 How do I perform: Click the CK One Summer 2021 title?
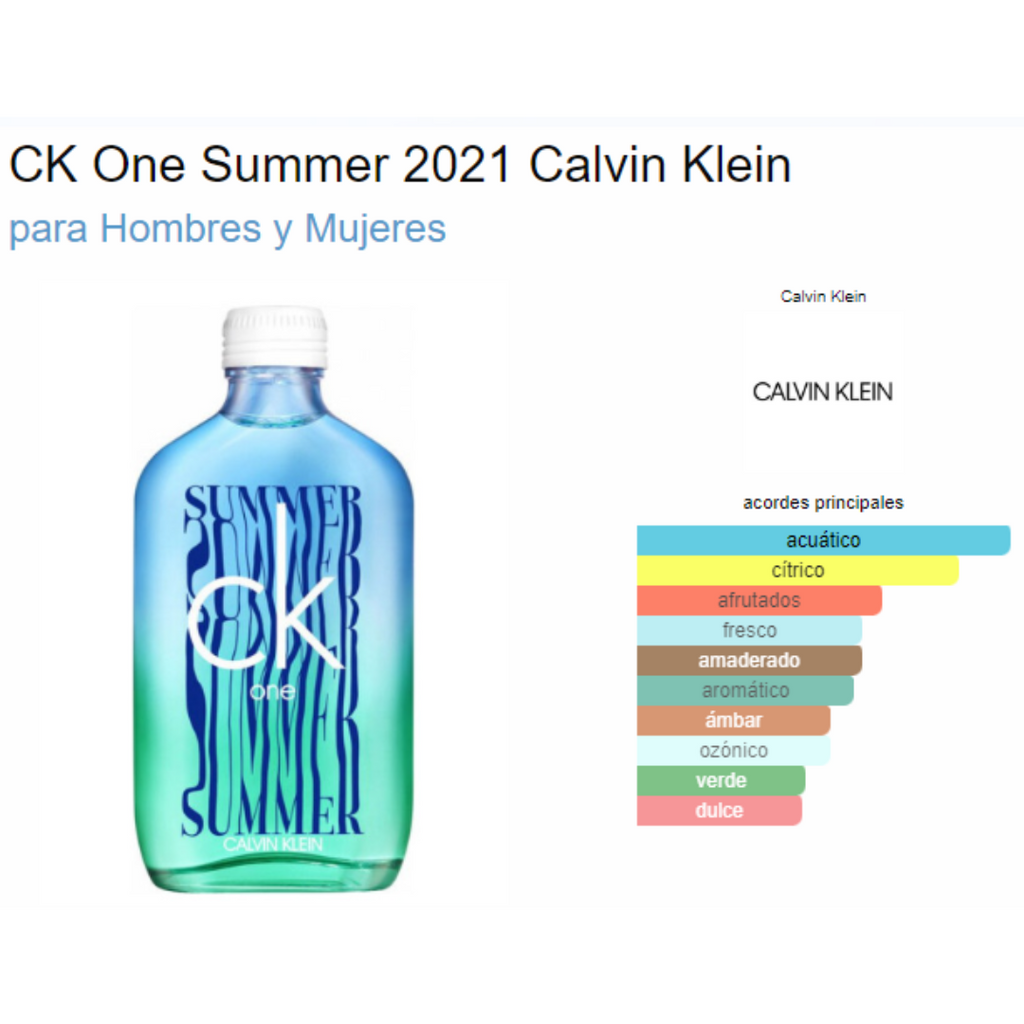coord(400,165)
